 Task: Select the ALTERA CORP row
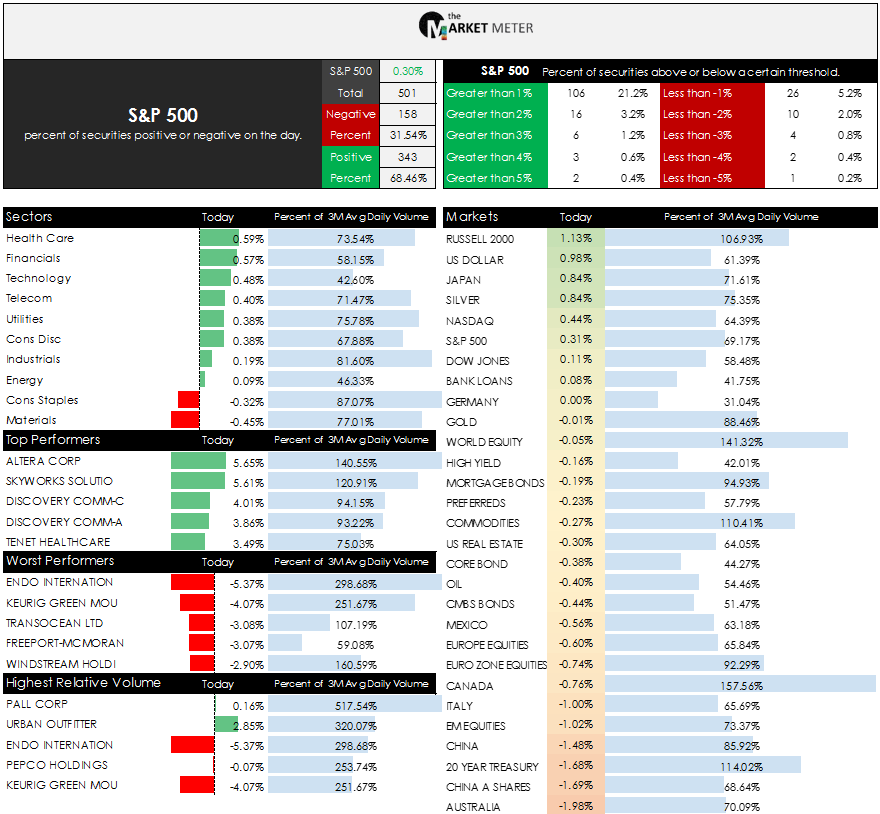219,461
